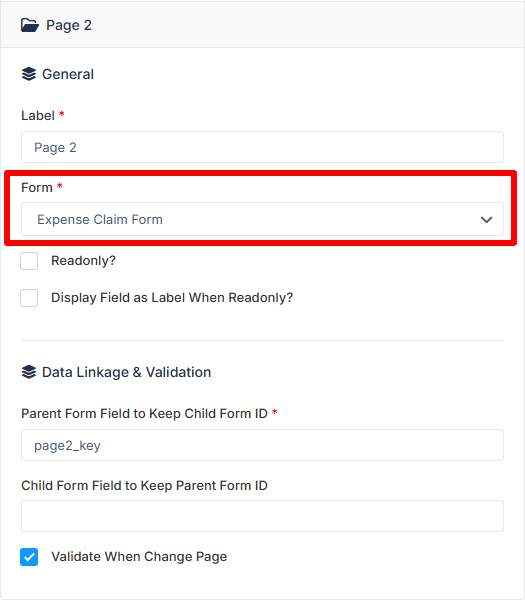The height and width of the screenshot is (603, 525).
Task: Click the Label input containing Page 2
Action: [262, 147]
